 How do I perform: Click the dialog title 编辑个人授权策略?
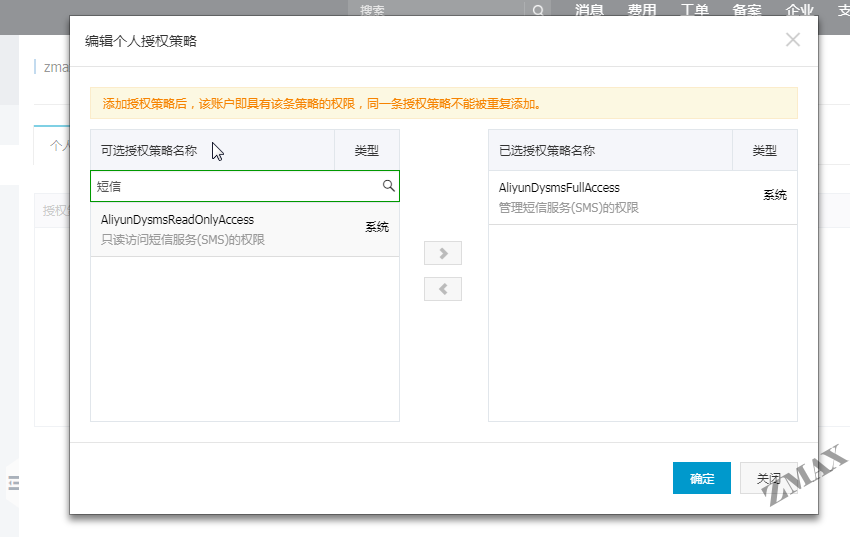pyautogui.click(x=141, y=41)
